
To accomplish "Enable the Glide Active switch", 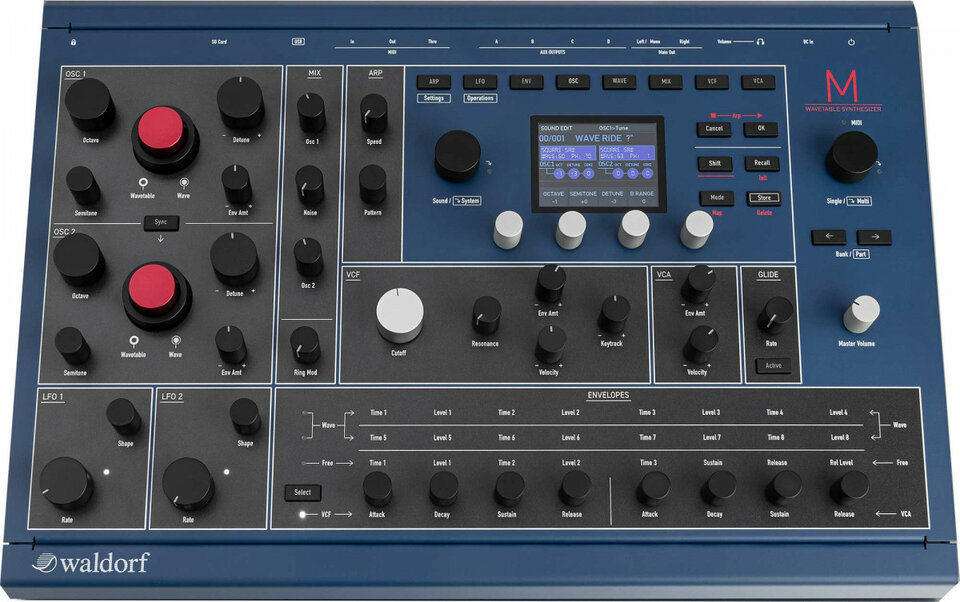I will tap(773, 366).
